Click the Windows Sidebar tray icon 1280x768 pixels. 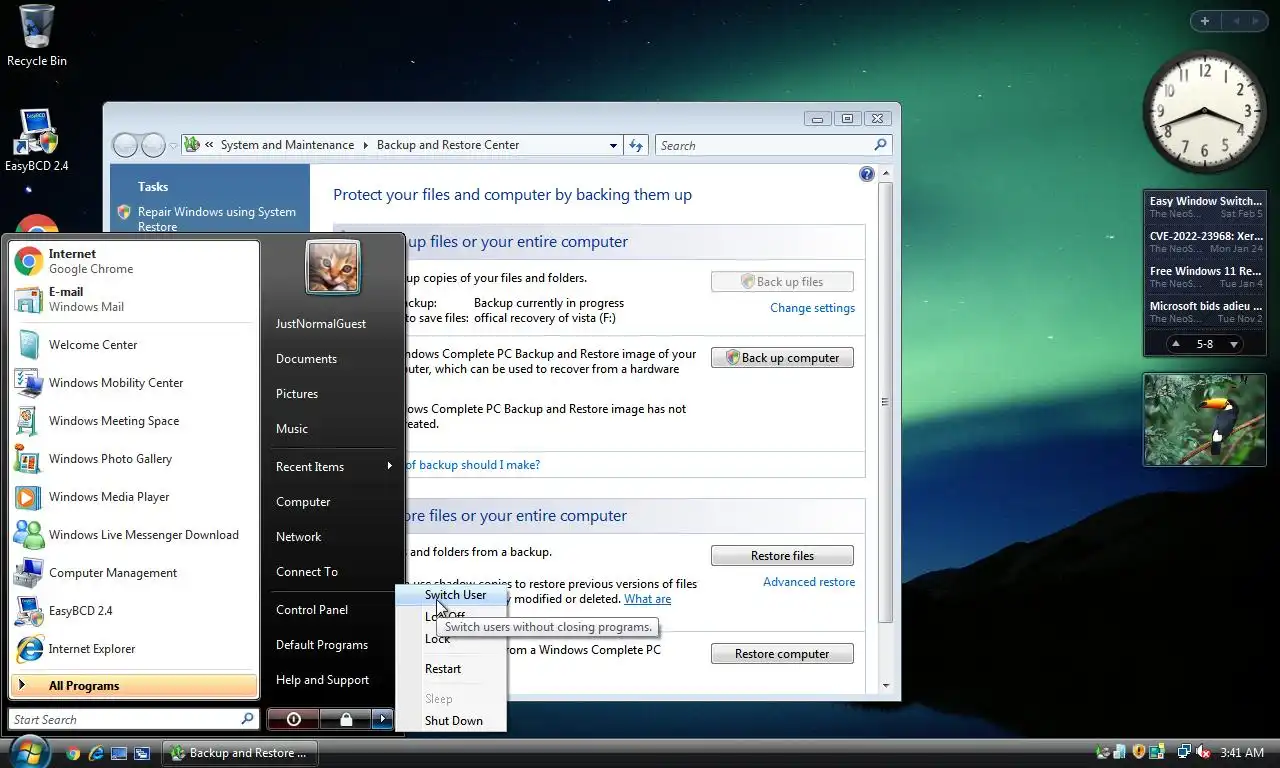pos(1157,753)
